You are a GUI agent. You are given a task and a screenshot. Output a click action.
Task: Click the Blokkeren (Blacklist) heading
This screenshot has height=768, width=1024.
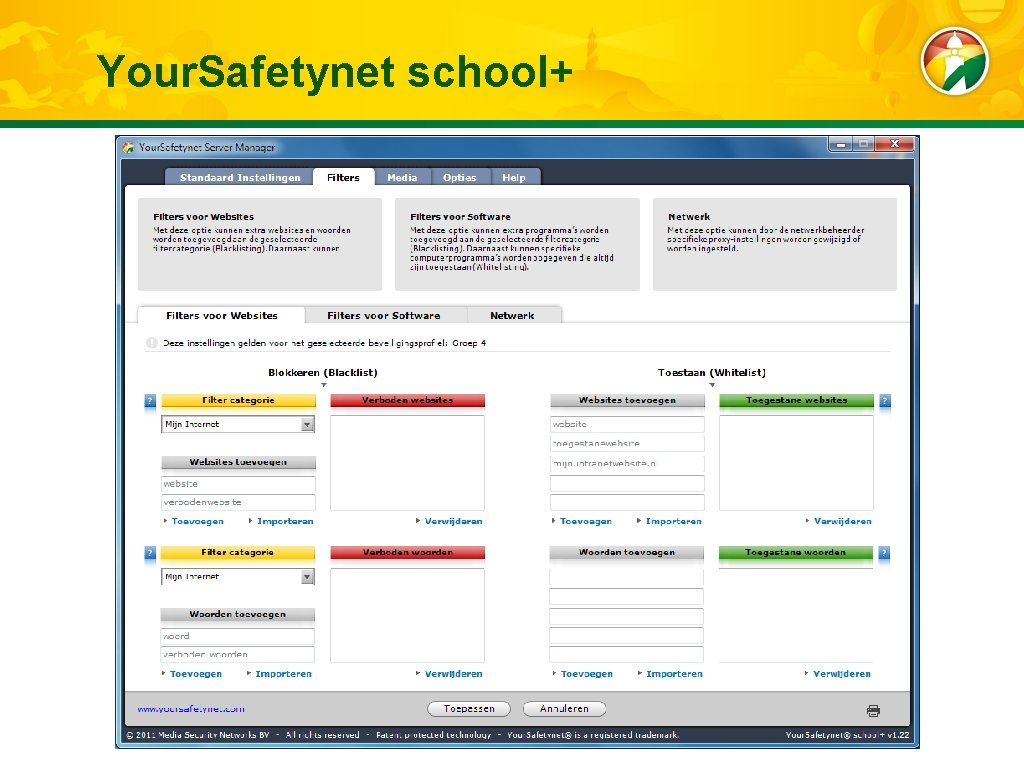click(323, 372)
